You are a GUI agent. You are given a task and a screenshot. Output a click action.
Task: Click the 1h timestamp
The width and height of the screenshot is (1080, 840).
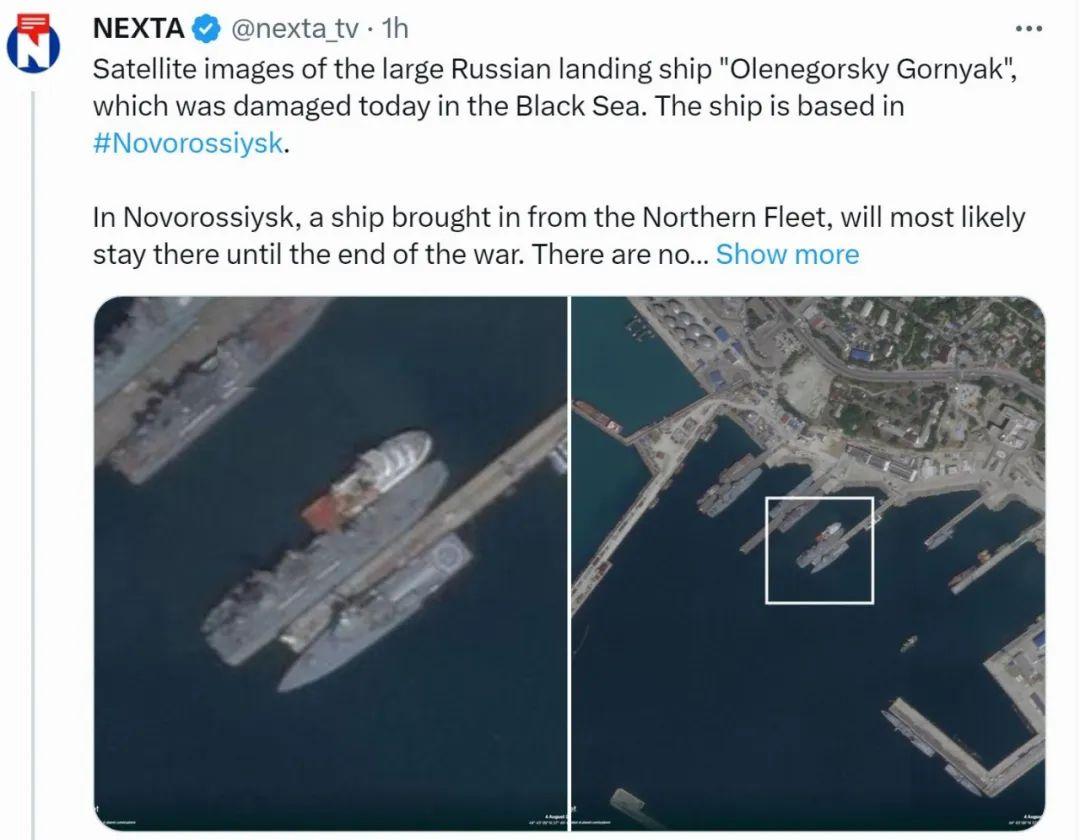[x=396, y=29]
